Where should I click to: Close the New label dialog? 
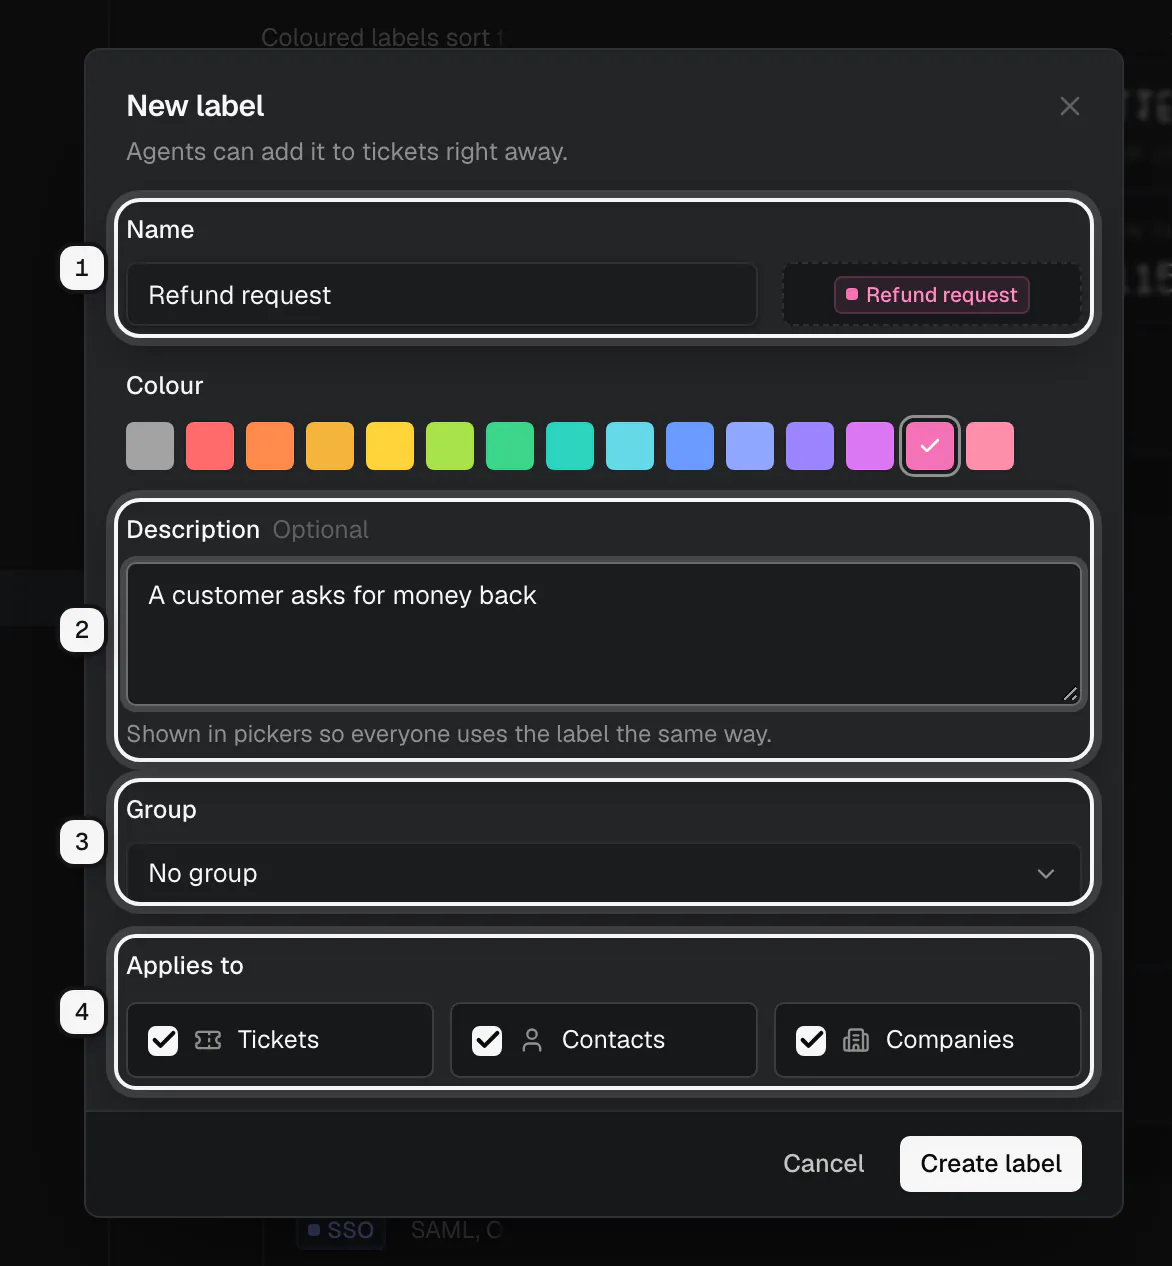click(x=1070, y=106)
